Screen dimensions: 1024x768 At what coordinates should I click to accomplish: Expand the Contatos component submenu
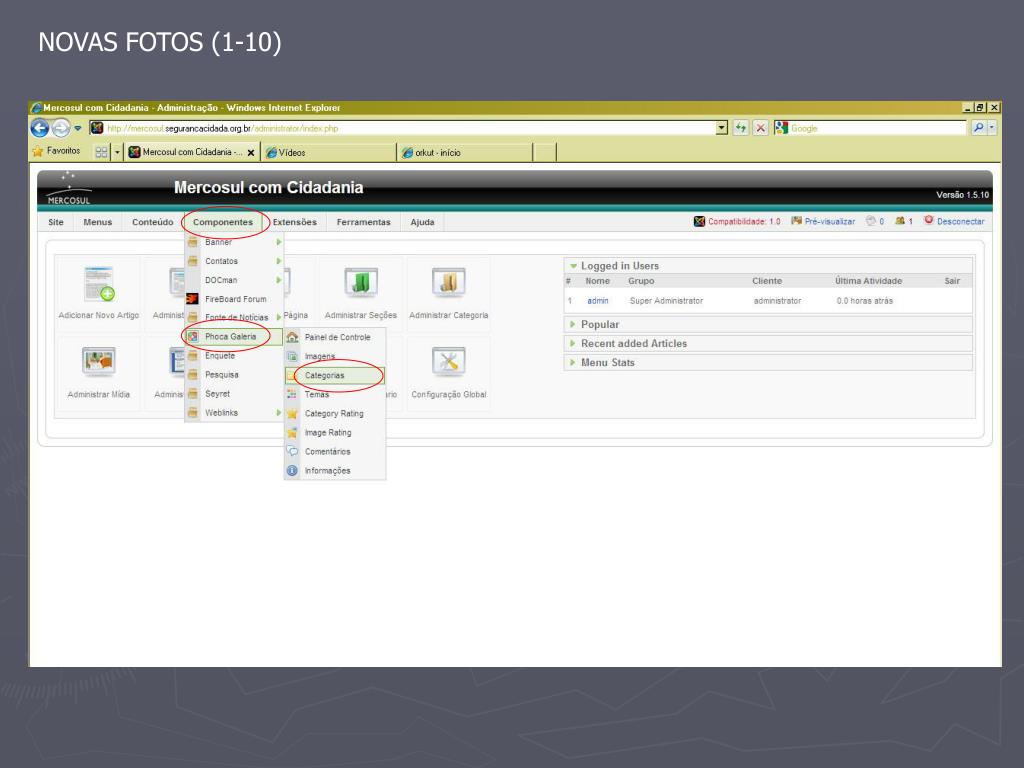point(234,261)
